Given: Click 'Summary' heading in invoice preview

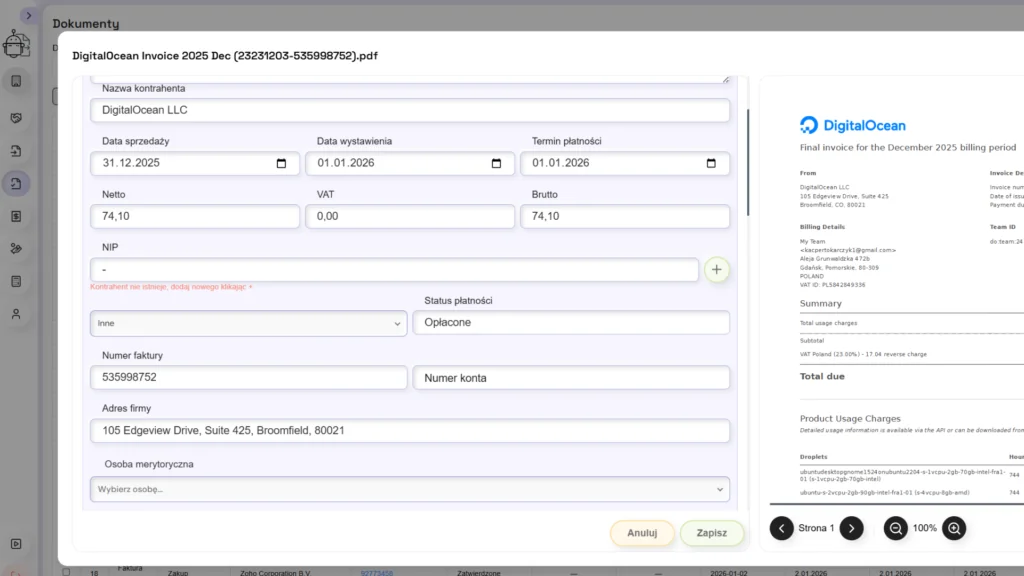Looking at the screenshot, I should pos(821,304).
